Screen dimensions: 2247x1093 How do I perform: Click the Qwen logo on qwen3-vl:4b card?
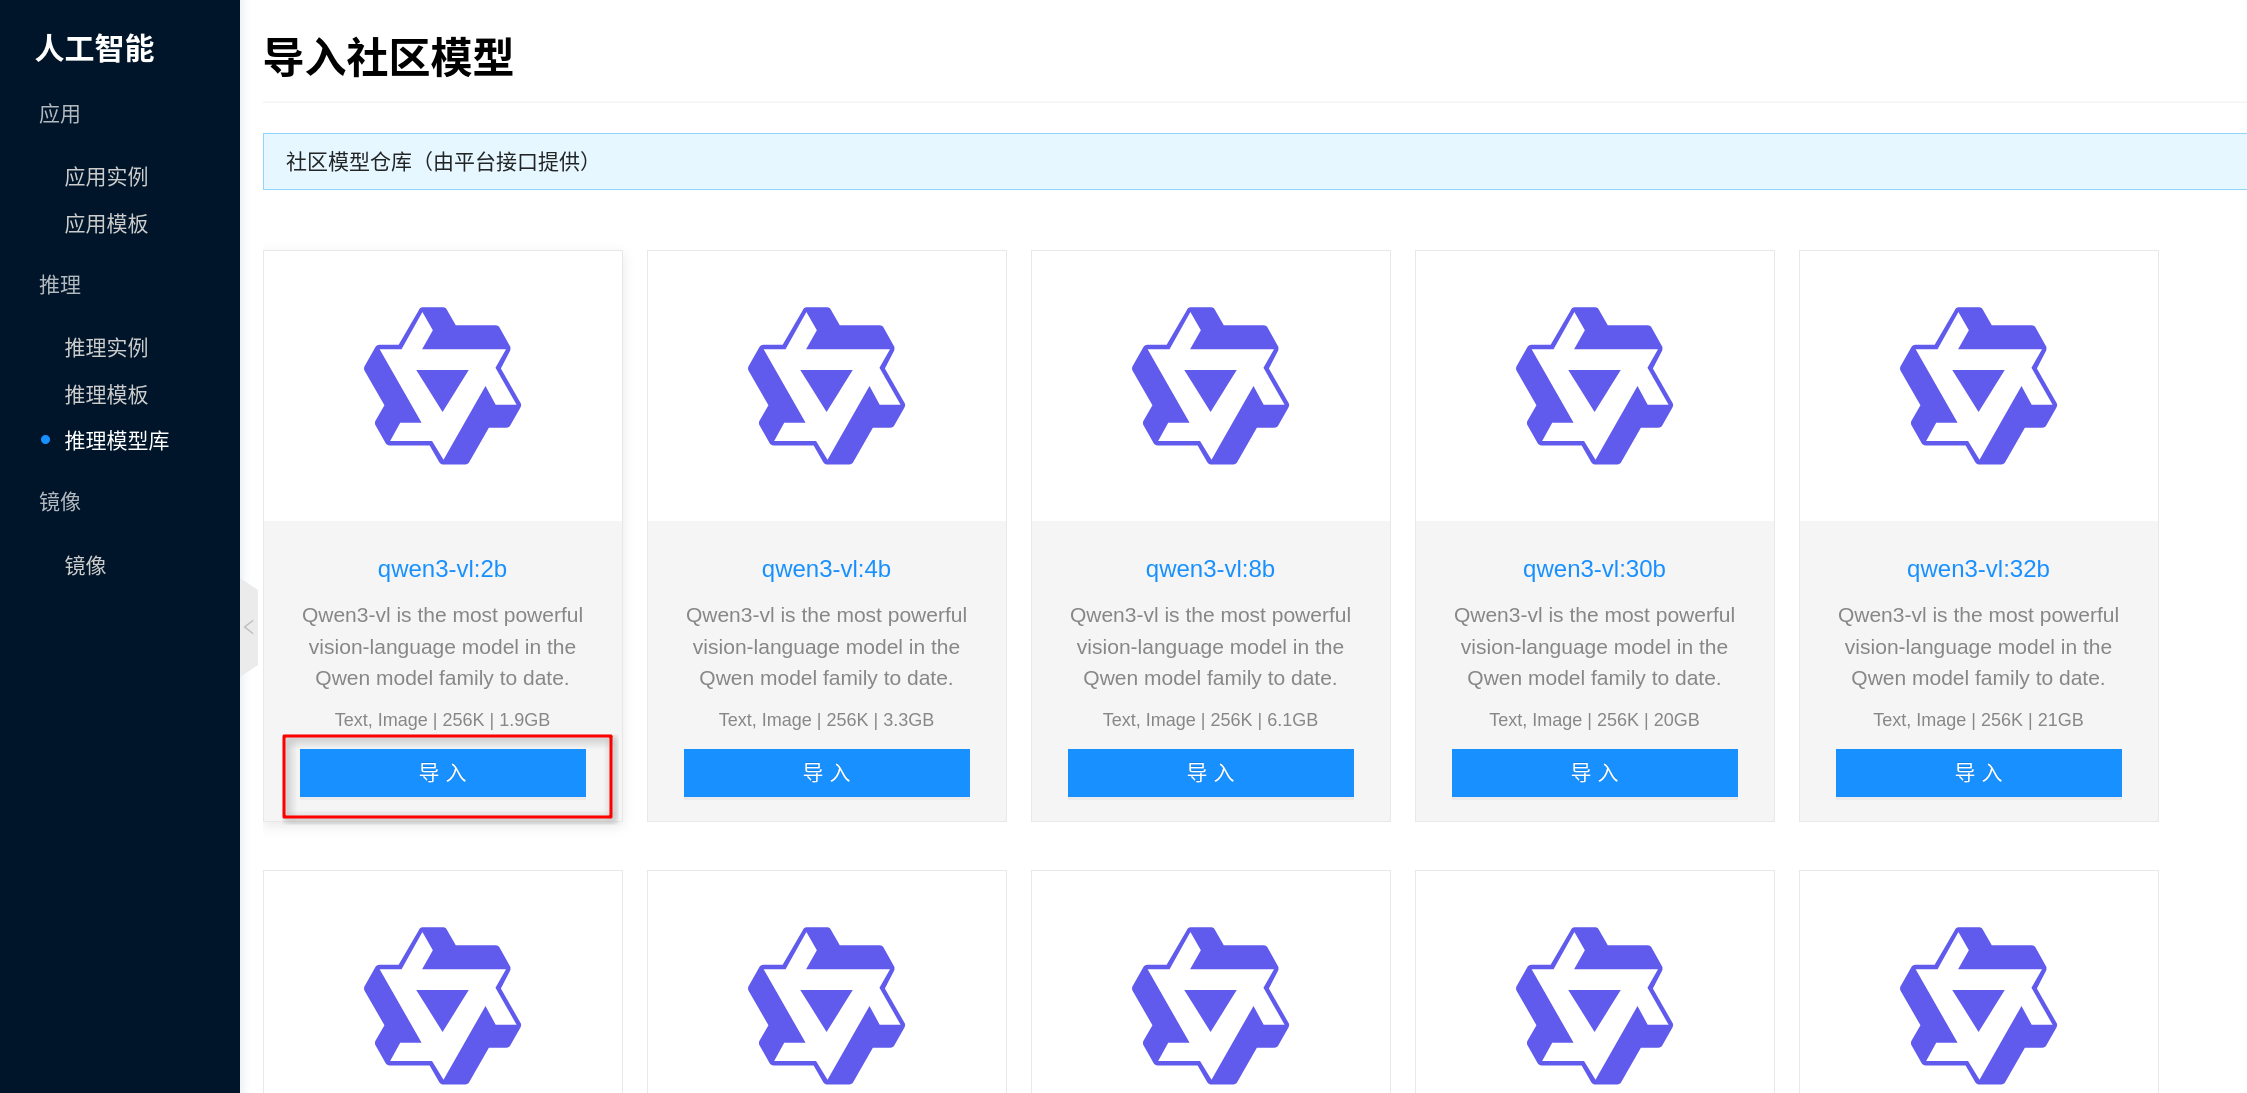point(826,386)
